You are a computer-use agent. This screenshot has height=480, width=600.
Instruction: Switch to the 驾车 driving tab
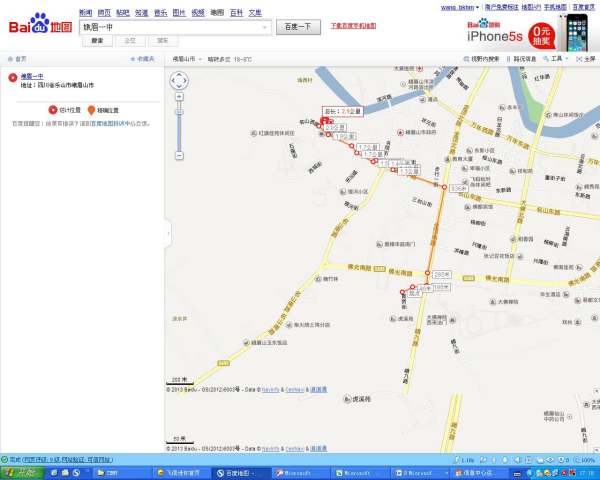[x=161, y=41]
